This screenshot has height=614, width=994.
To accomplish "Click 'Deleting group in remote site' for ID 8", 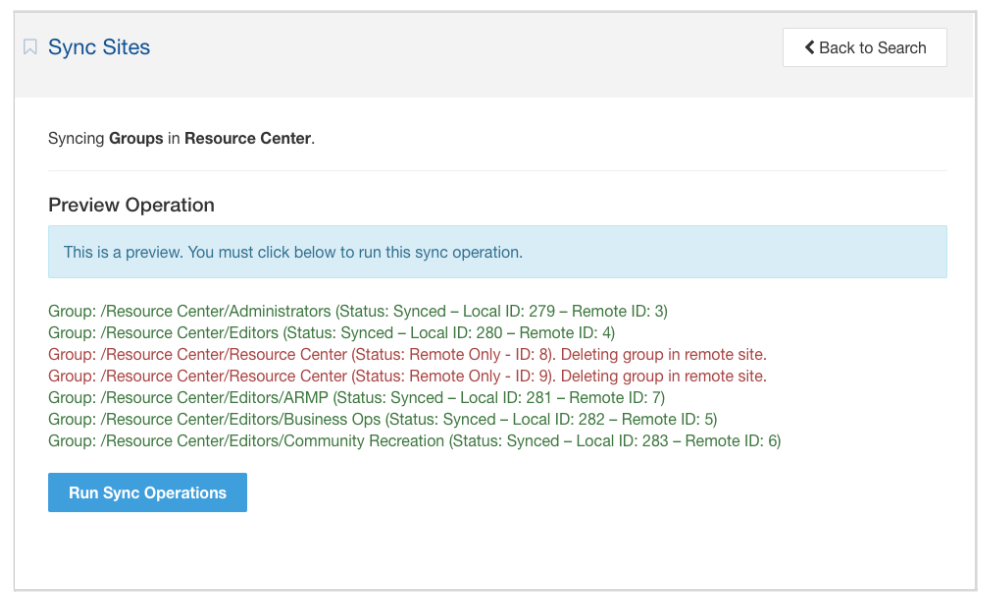I will pos(663,355).
